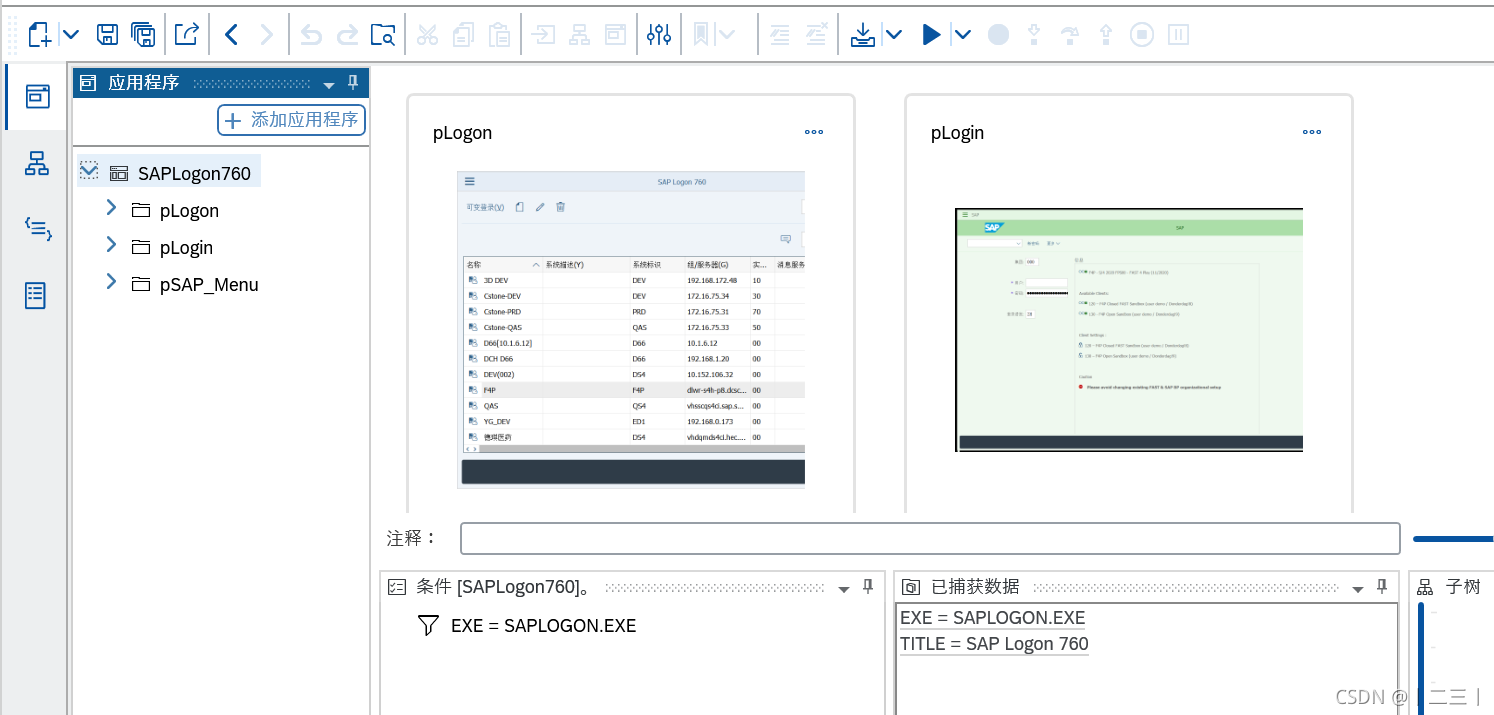Click the save icon
This screenshot has height=715, width=1494.
point(107,35)
